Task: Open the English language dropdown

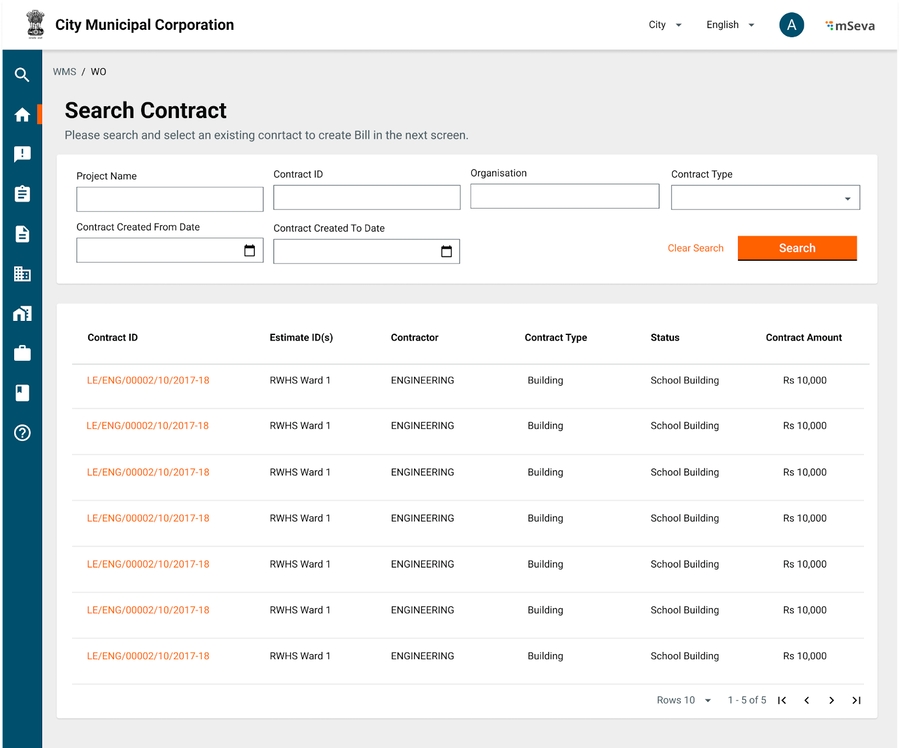Action: click(x=730, y=25)
